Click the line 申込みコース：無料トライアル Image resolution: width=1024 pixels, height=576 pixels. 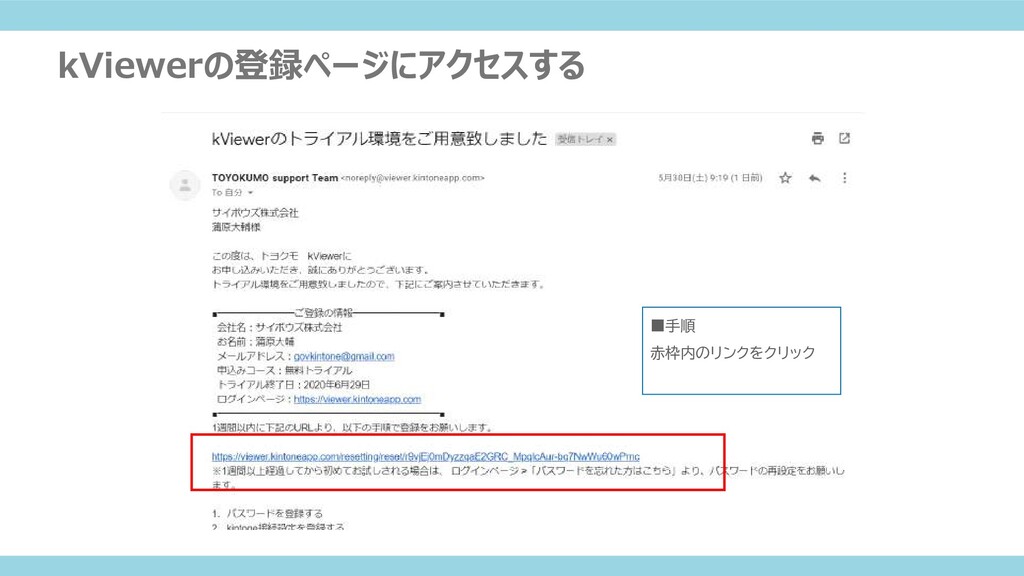tap(284, 370)
